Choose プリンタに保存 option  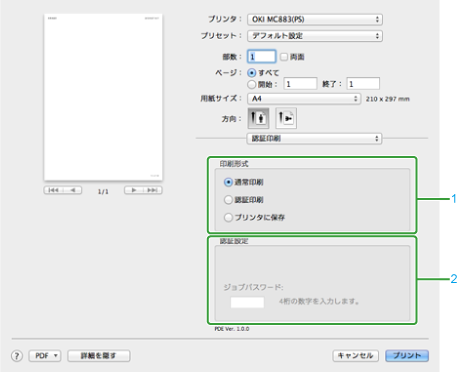click(228, 217)
